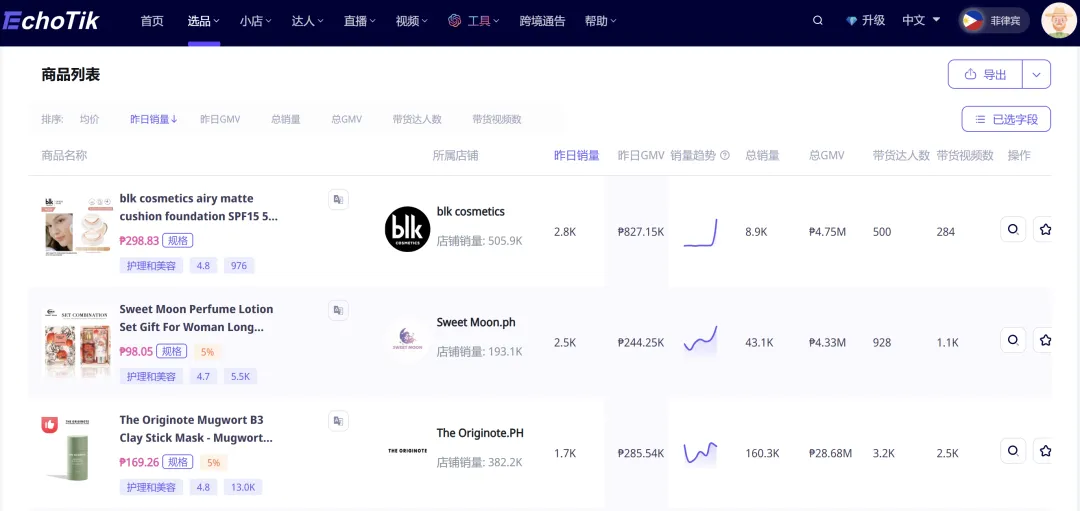Screen dimensions: 1080x511
Task: Open Originote clay stick thumbnail
Action: coord(78,448)
